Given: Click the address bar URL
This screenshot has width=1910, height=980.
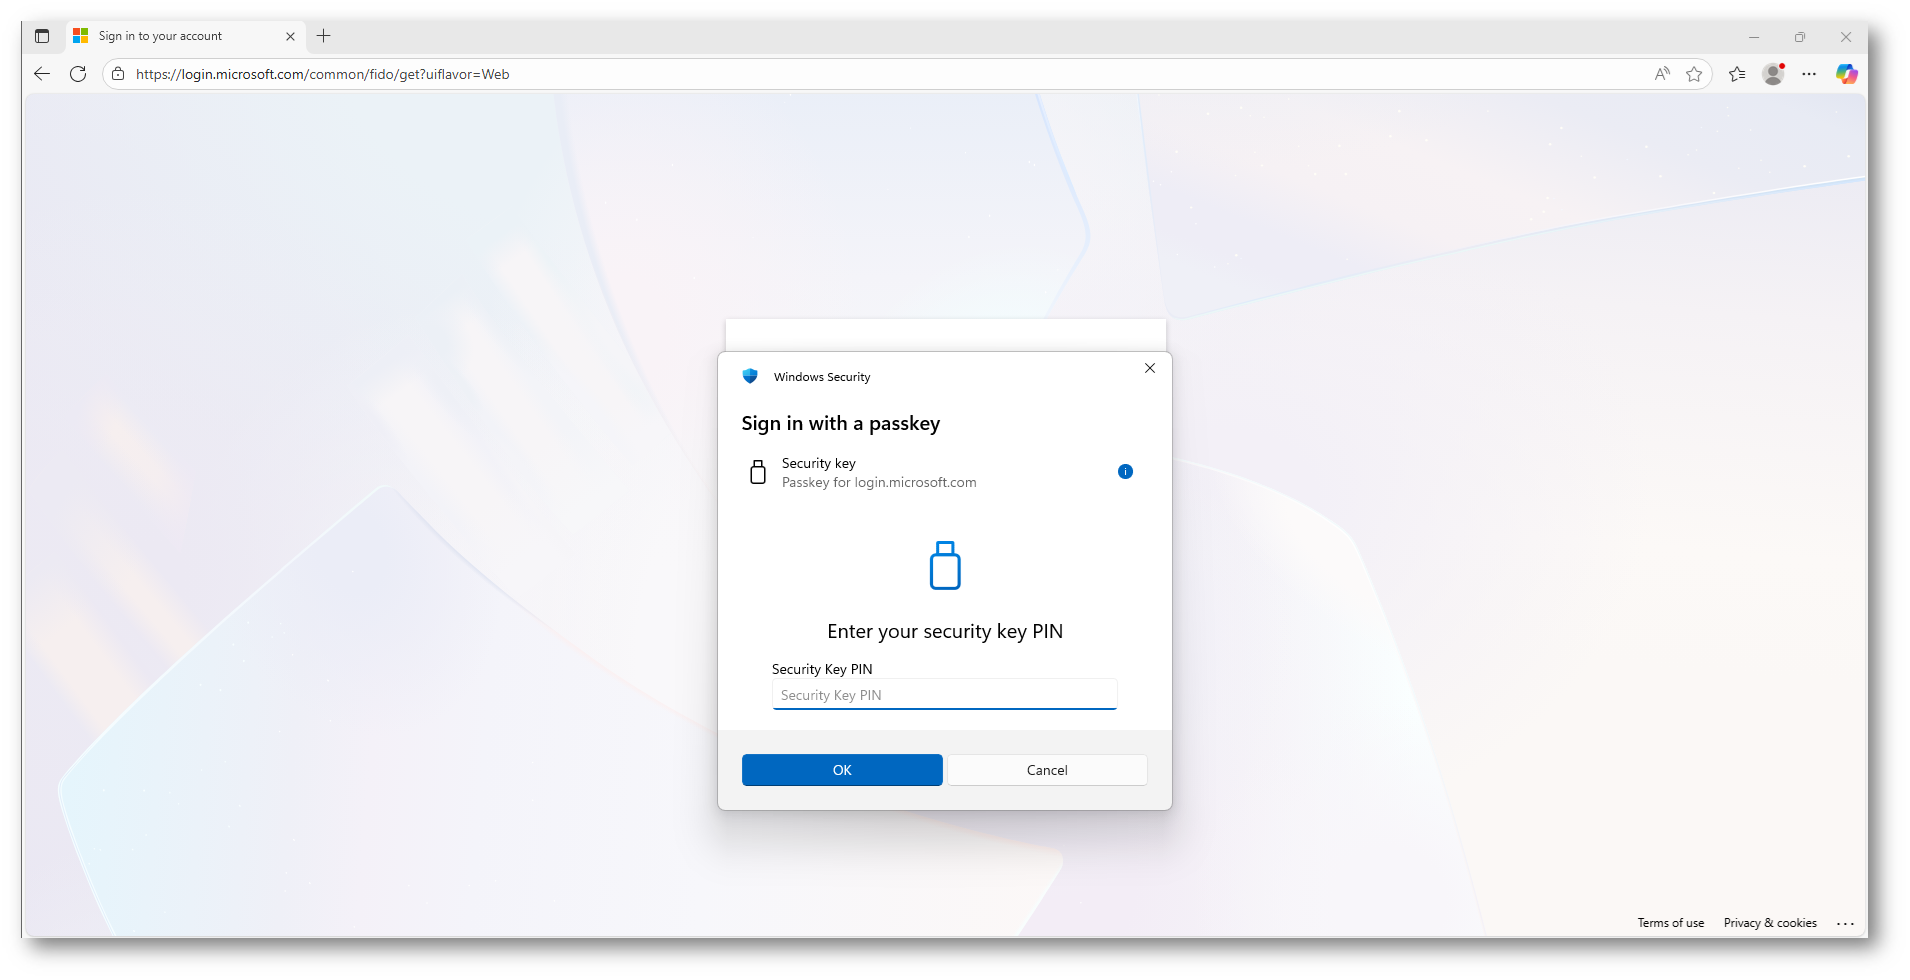Looking at the screenshot, I should pos(322,74).
